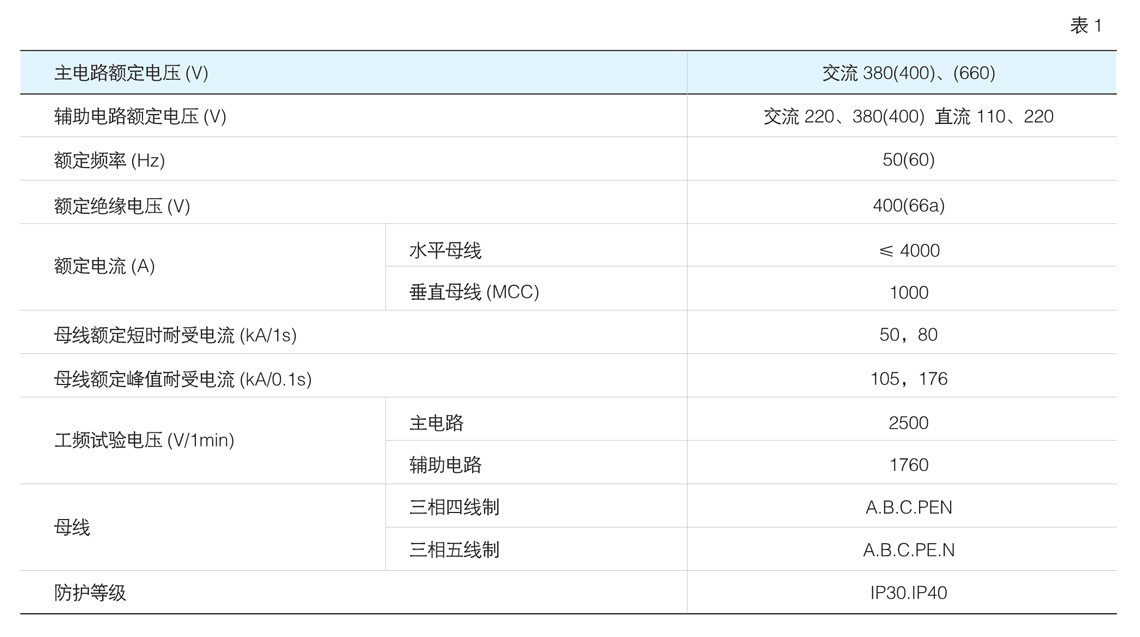Screen dimensions: 1140x637
Task: Click the 主电路额定电压 (V) header cell
Action: coord(131,73)
